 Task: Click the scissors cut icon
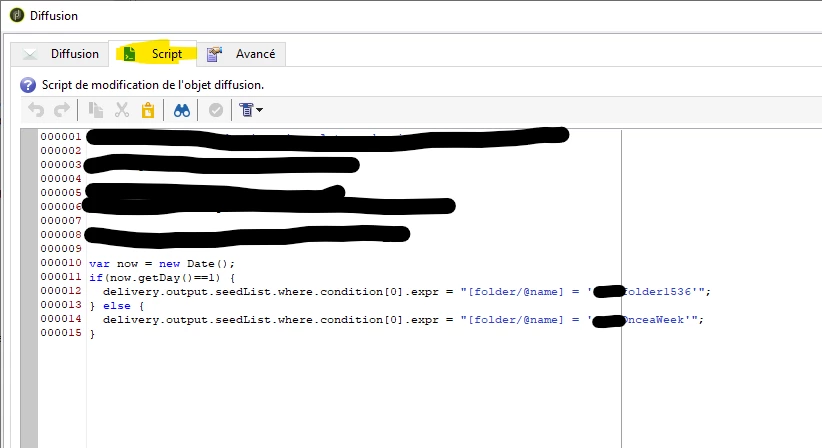pos(122,110)
